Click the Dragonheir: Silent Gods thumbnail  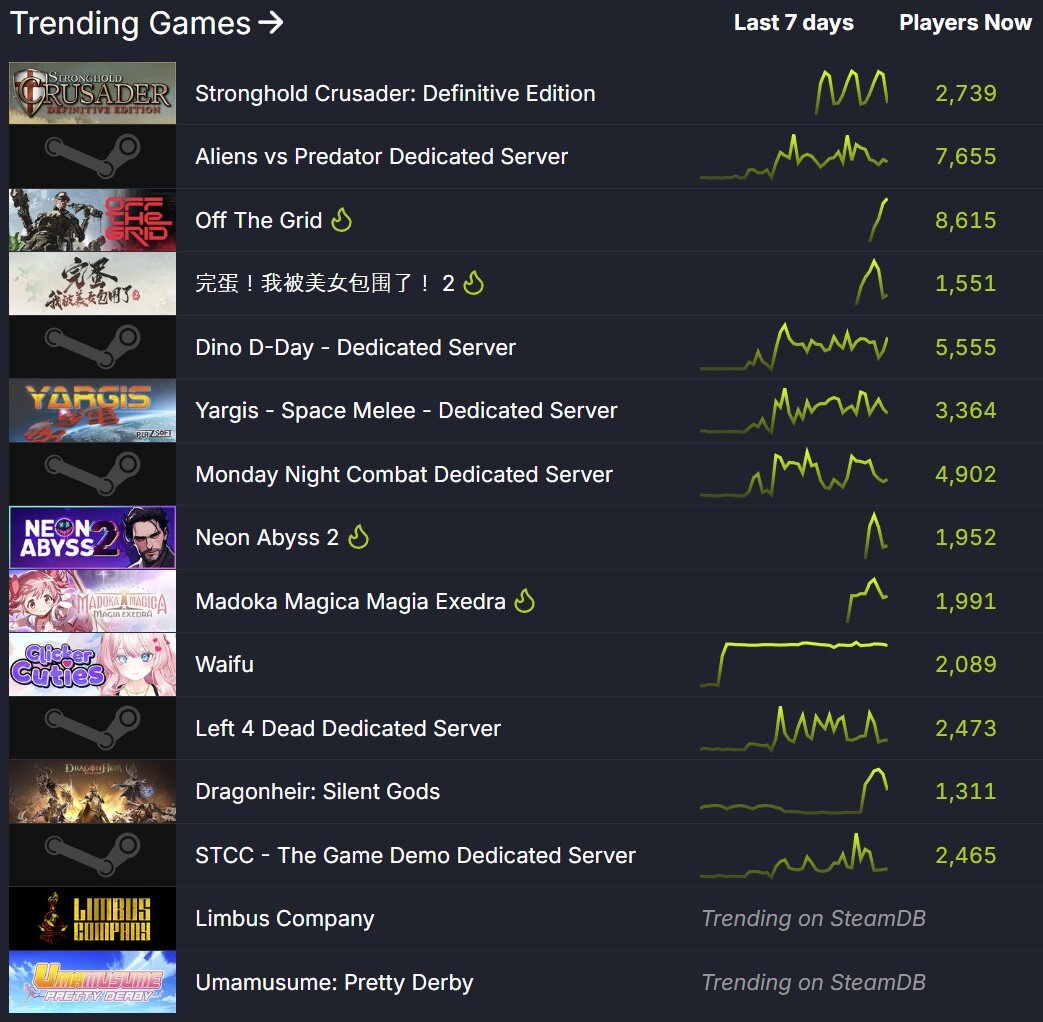point(92,792)
